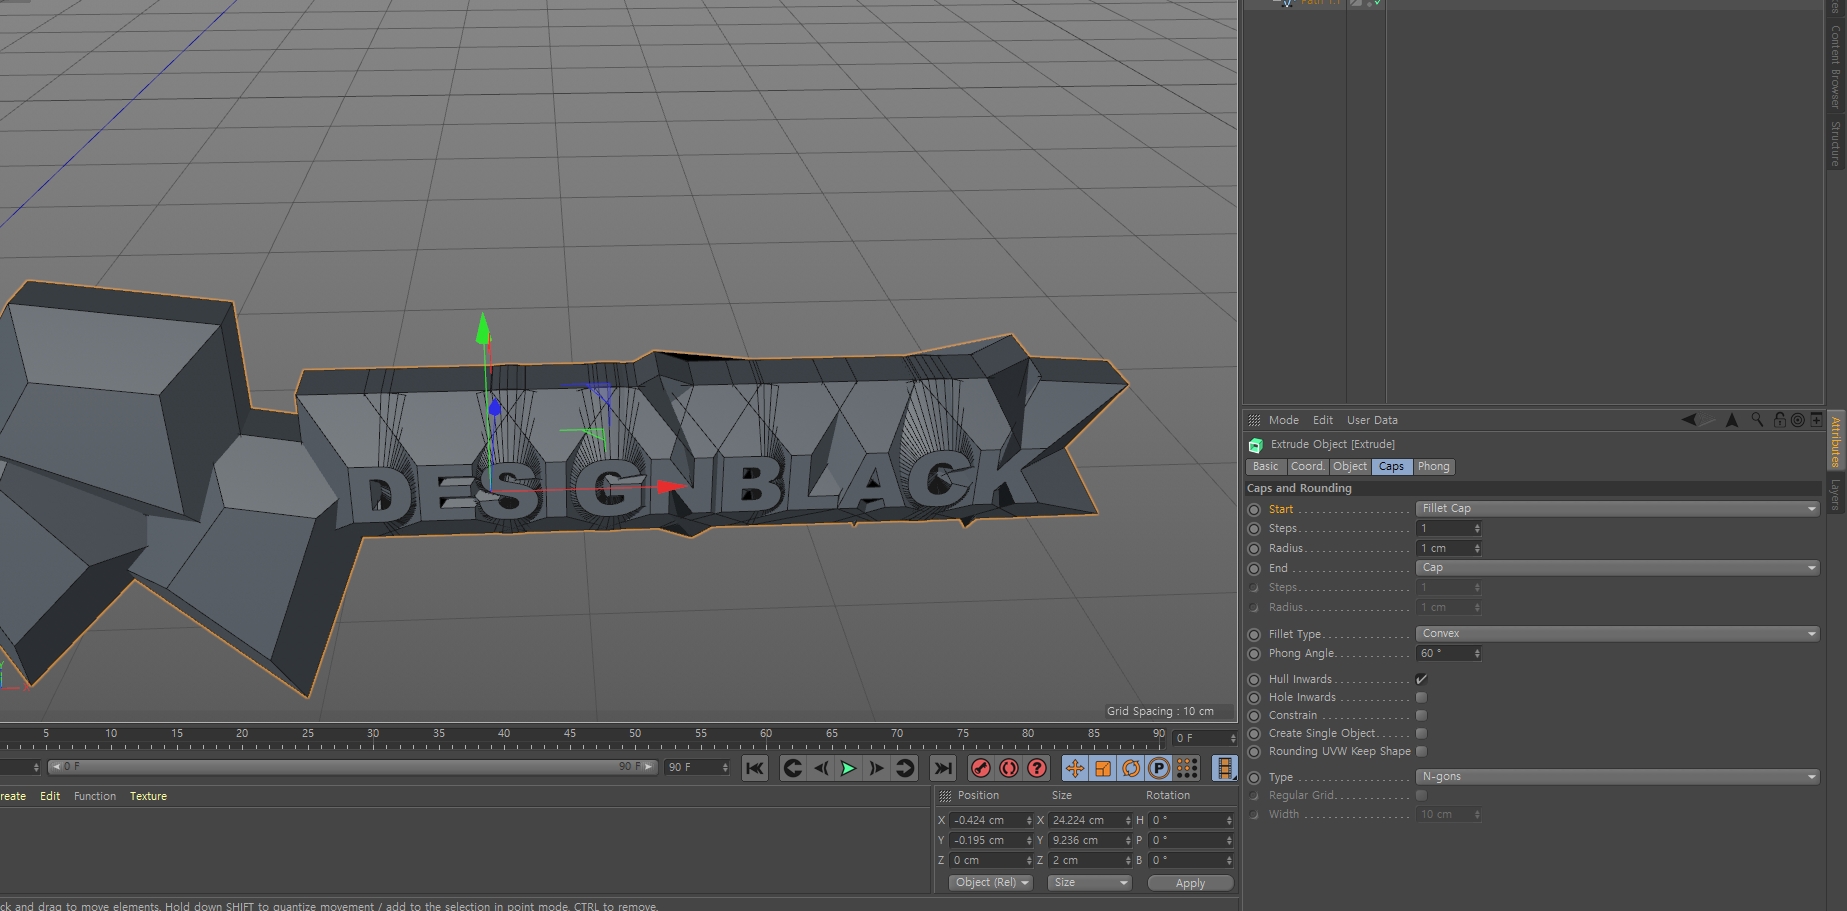Click the Position X -0.424 cm field

991,821
